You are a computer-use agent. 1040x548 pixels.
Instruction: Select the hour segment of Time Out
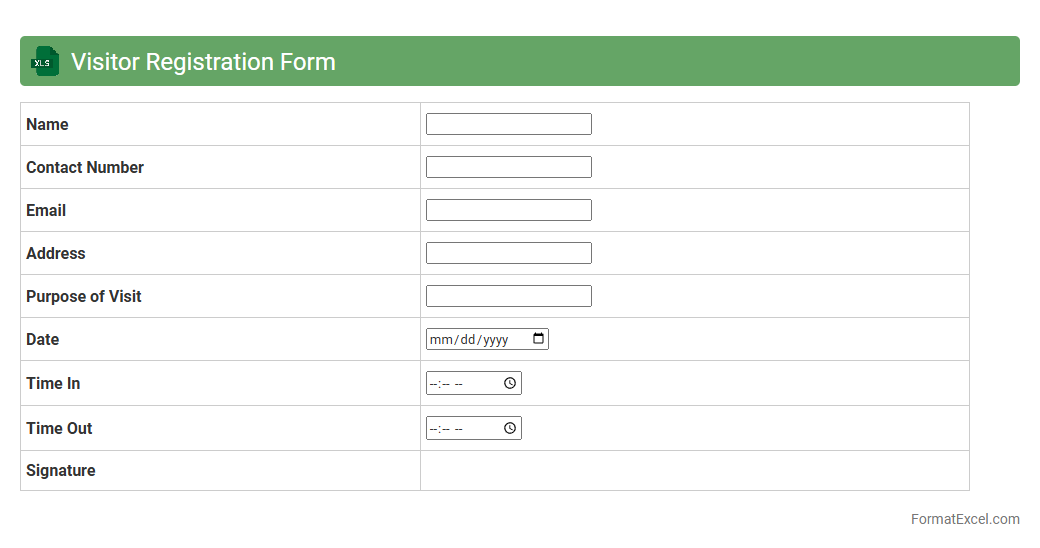(433, 429)
